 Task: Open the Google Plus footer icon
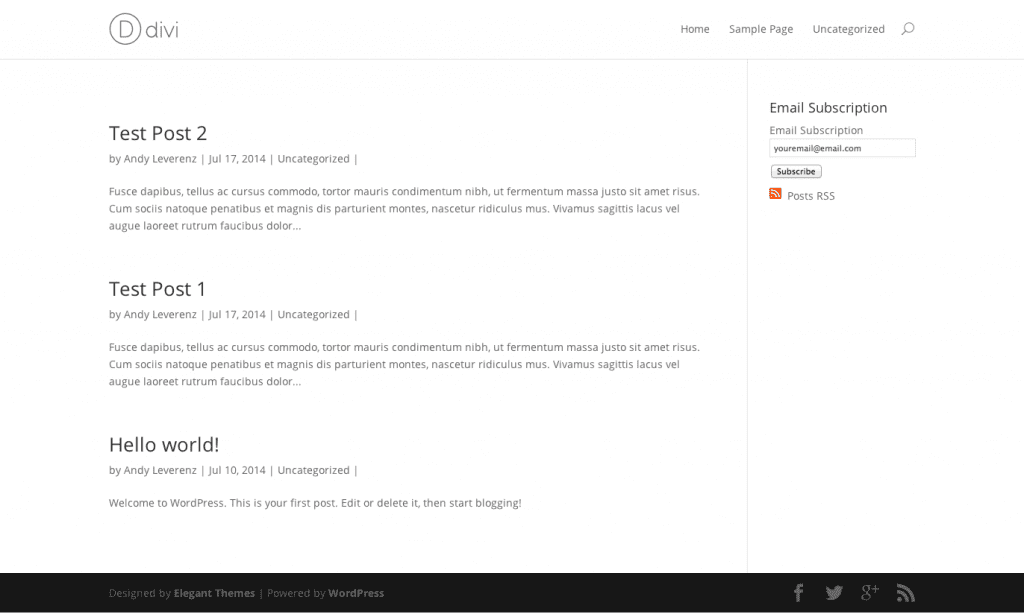(x=870, y=593)
